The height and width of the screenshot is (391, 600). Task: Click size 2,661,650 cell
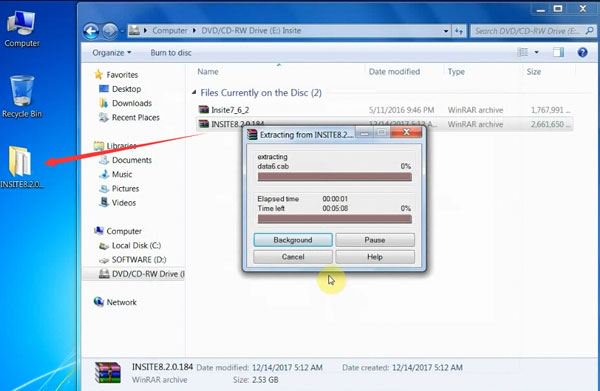pyautogui.click(x=550, y=124)
